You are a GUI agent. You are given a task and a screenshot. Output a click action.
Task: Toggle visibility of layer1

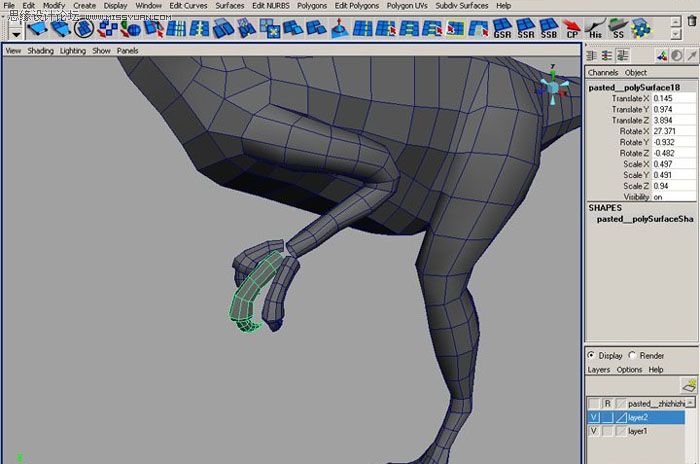[594, 431]
